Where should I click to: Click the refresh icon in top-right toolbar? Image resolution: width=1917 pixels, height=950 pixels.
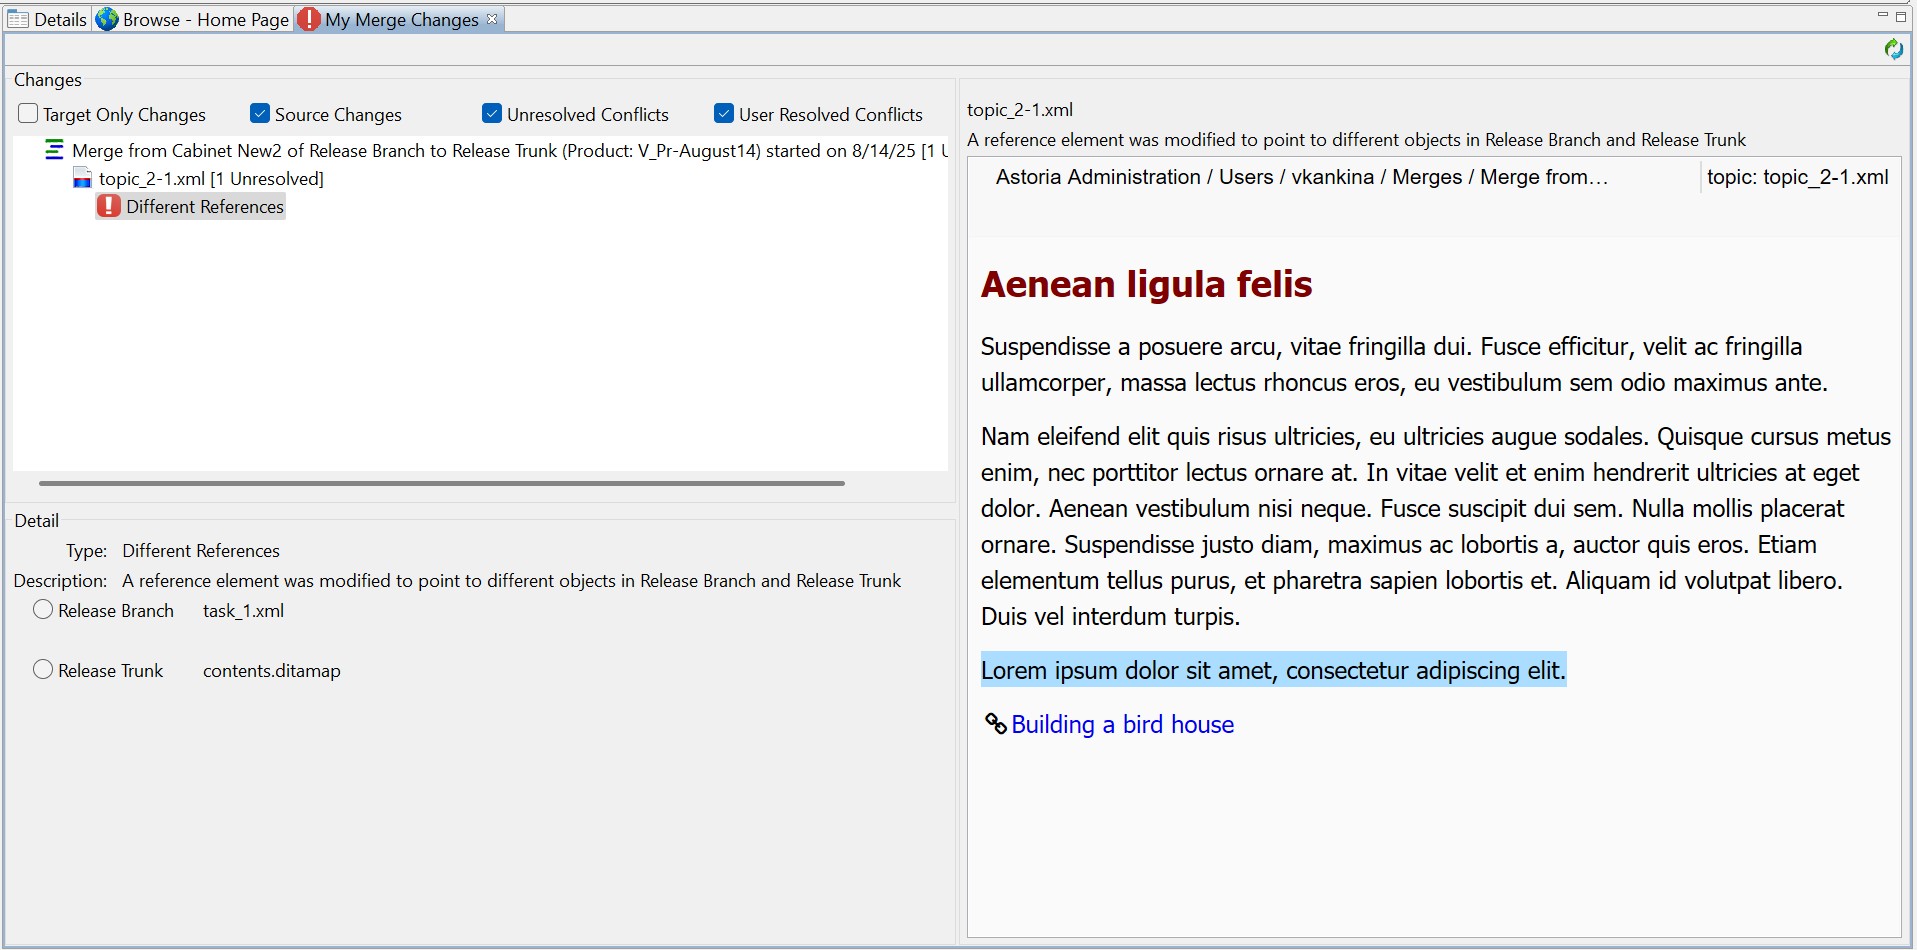tap(1893, 49)
